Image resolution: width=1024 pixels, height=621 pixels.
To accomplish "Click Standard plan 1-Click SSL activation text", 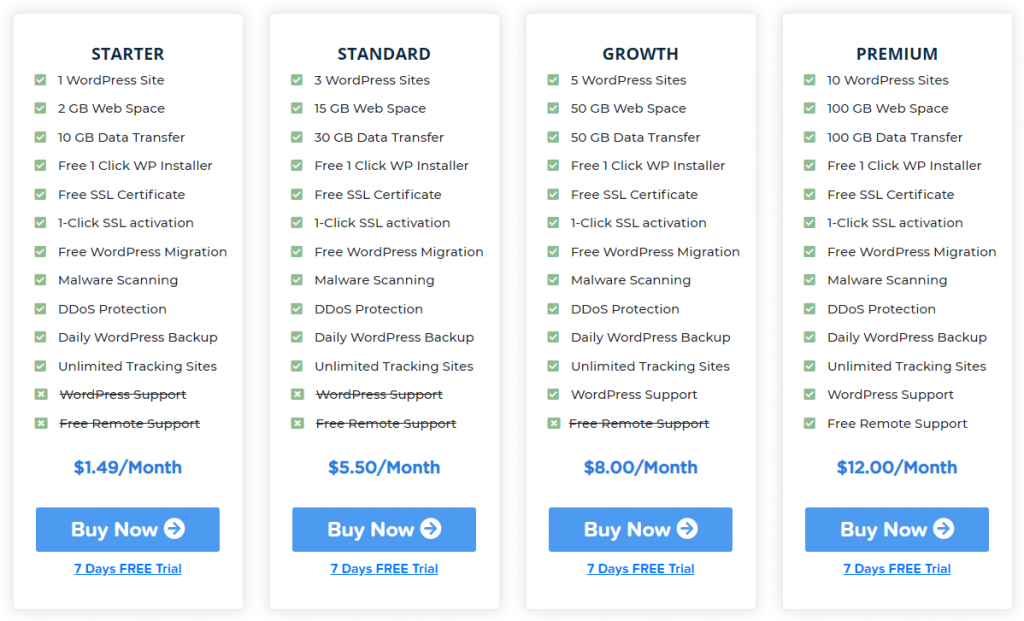I will [382, 223].
